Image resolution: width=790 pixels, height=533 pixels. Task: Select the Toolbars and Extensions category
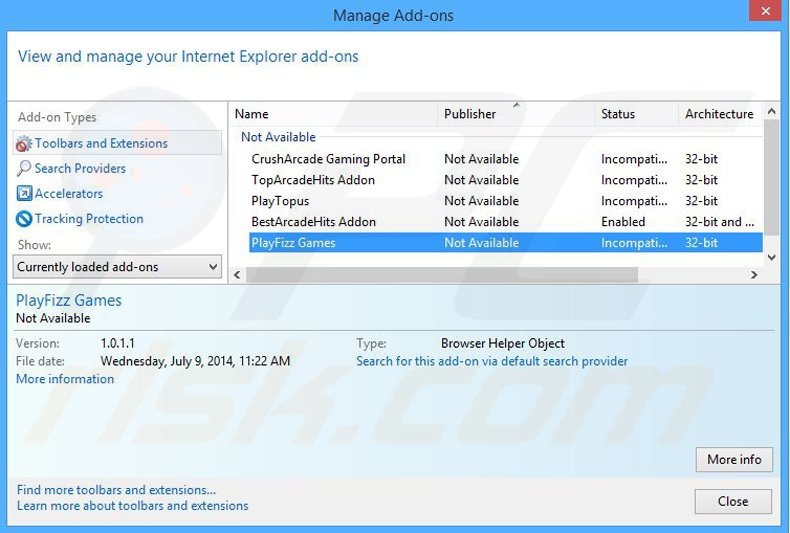coord(117,143)
